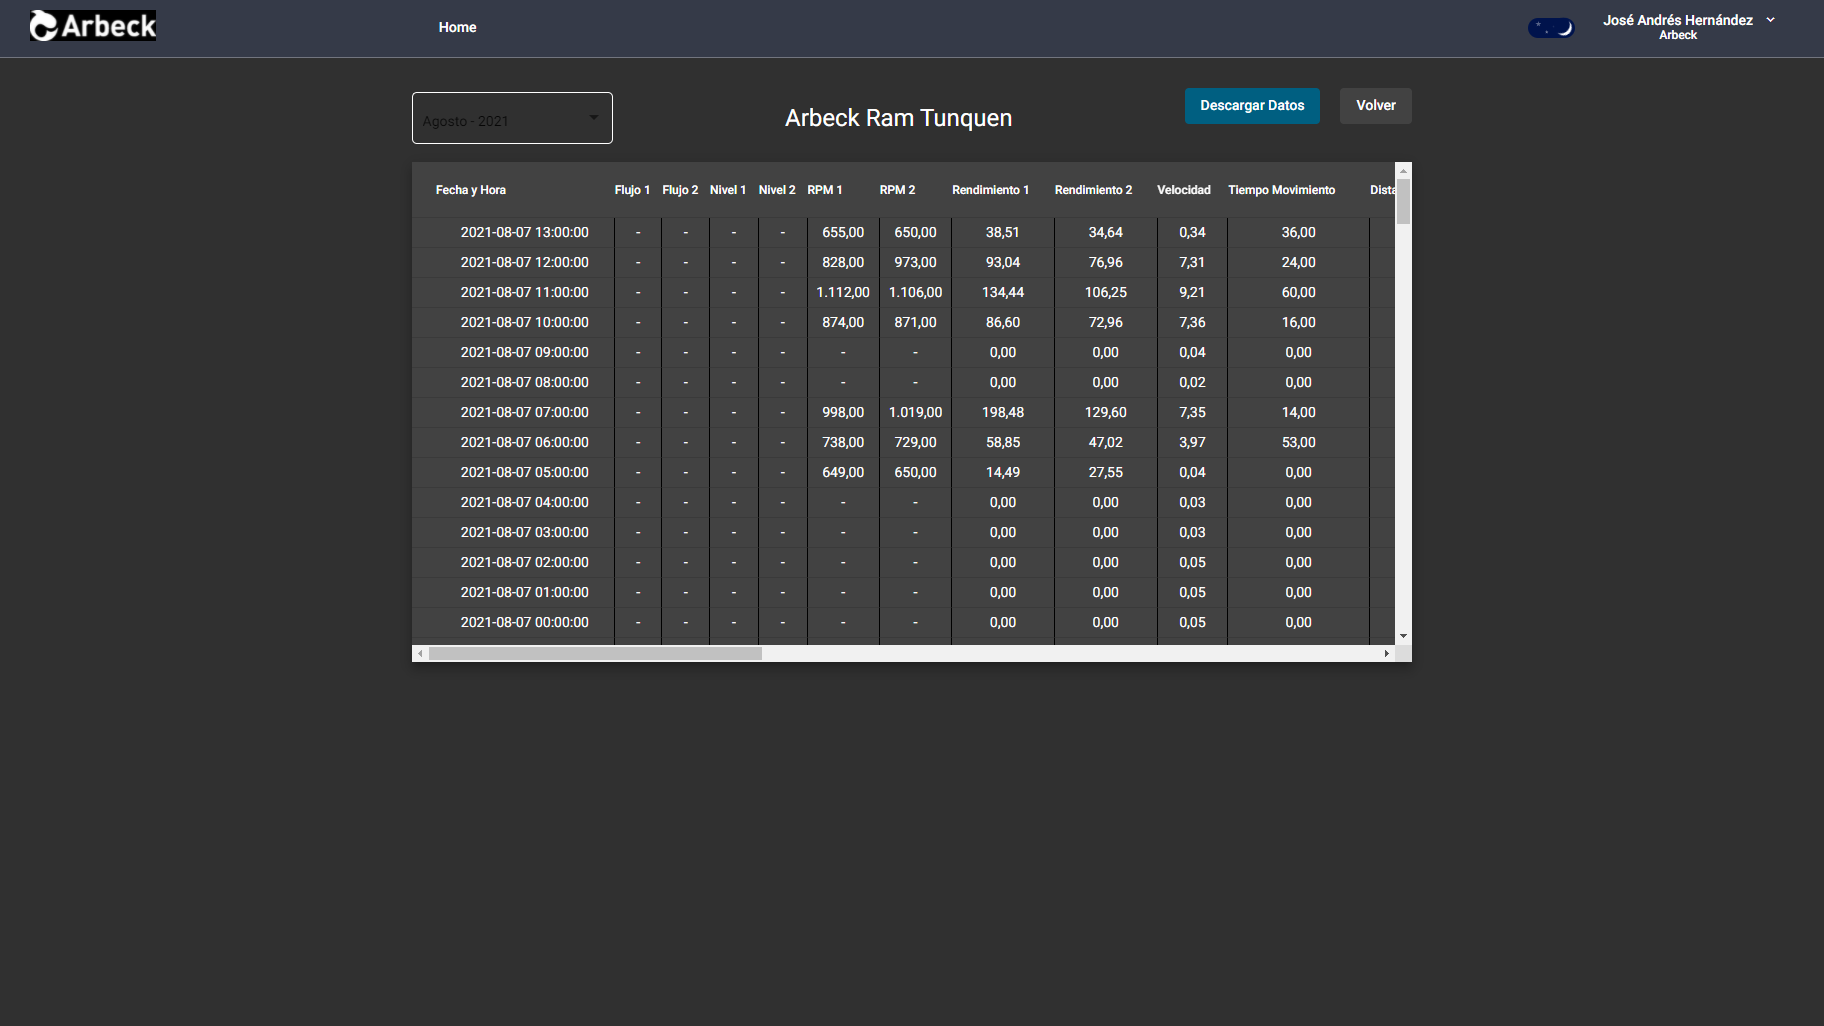Select the 2021-08-07 07:00:00 row timestamp
Screen dimensions: 1824x1026
pos(524,412)
